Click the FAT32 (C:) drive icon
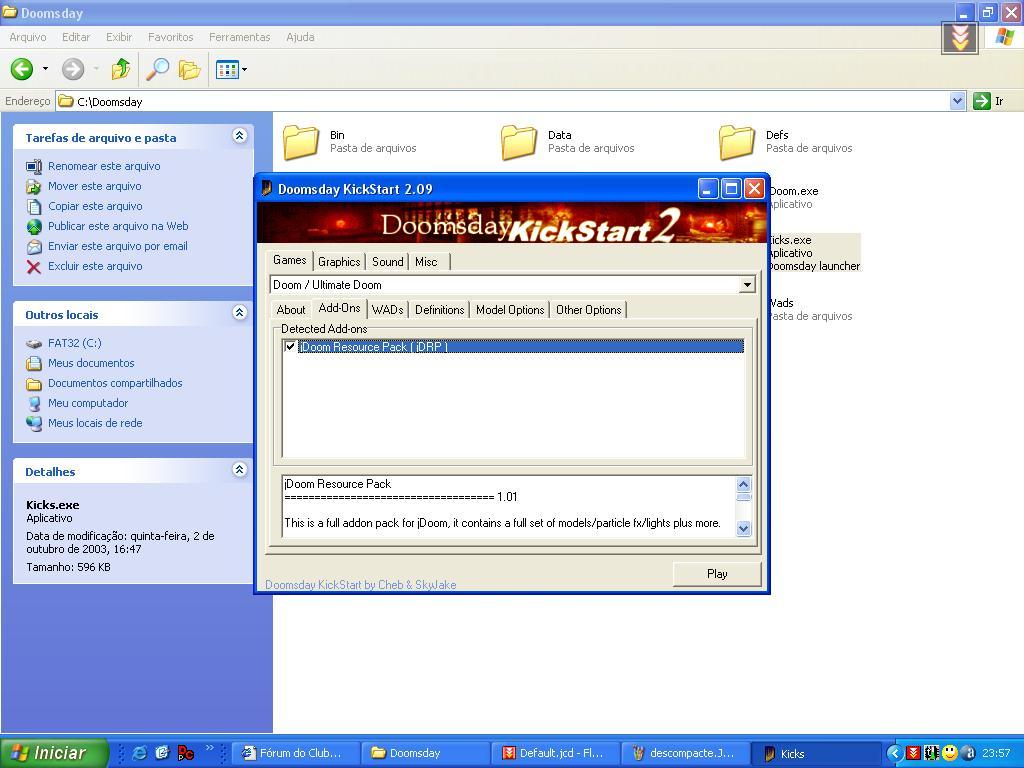The height and width of the screenshot is (768, 1024). pyautogui.click(x=34, y=344)
